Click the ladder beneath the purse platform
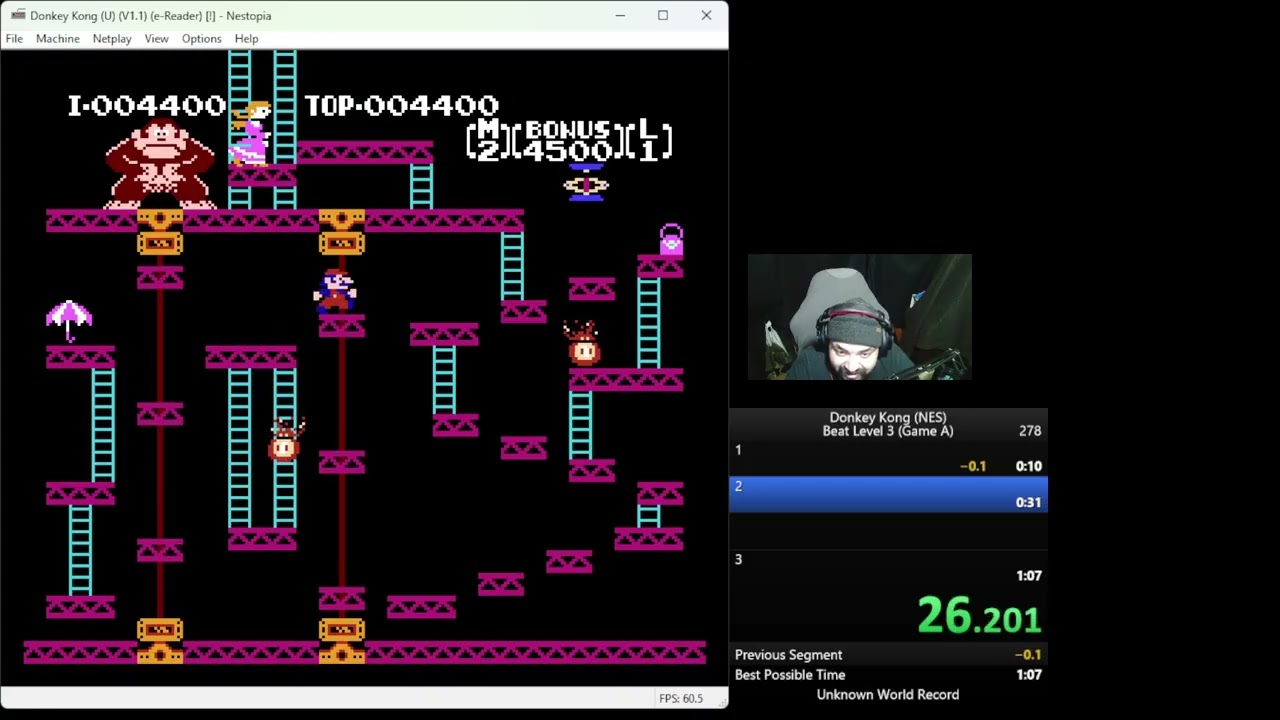Screen dimensions: 1280x720 pyautogui.click(x=649, y=323)
